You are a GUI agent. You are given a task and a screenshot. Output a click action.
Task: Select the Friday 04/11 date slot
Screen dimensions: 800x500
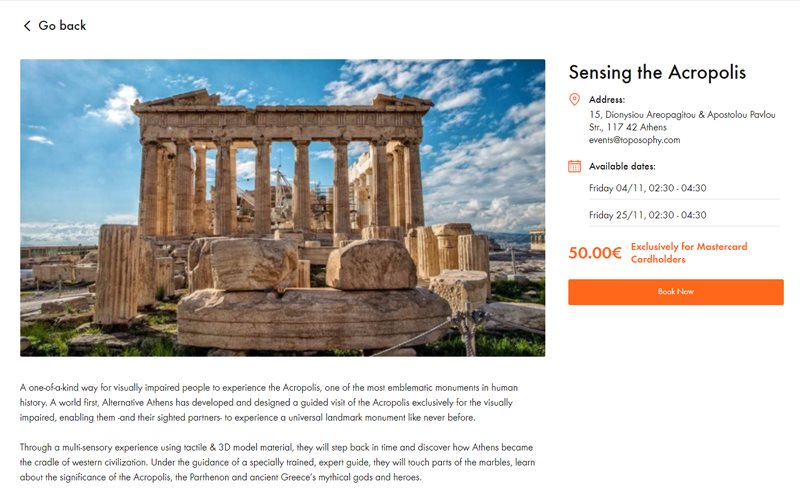point(648,187)
